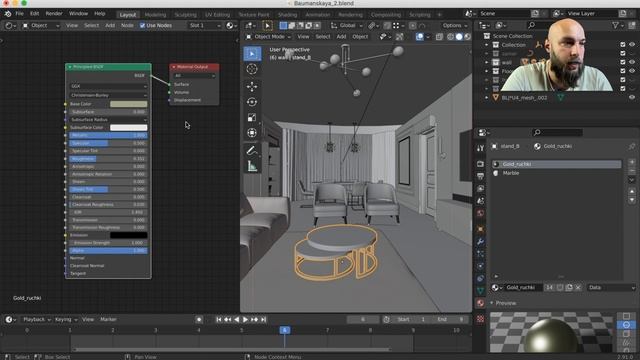Select the Cursor tool in the 3D viewport
Screen dimensions: 640x360
pyautogui.click(x=252, y=69)
